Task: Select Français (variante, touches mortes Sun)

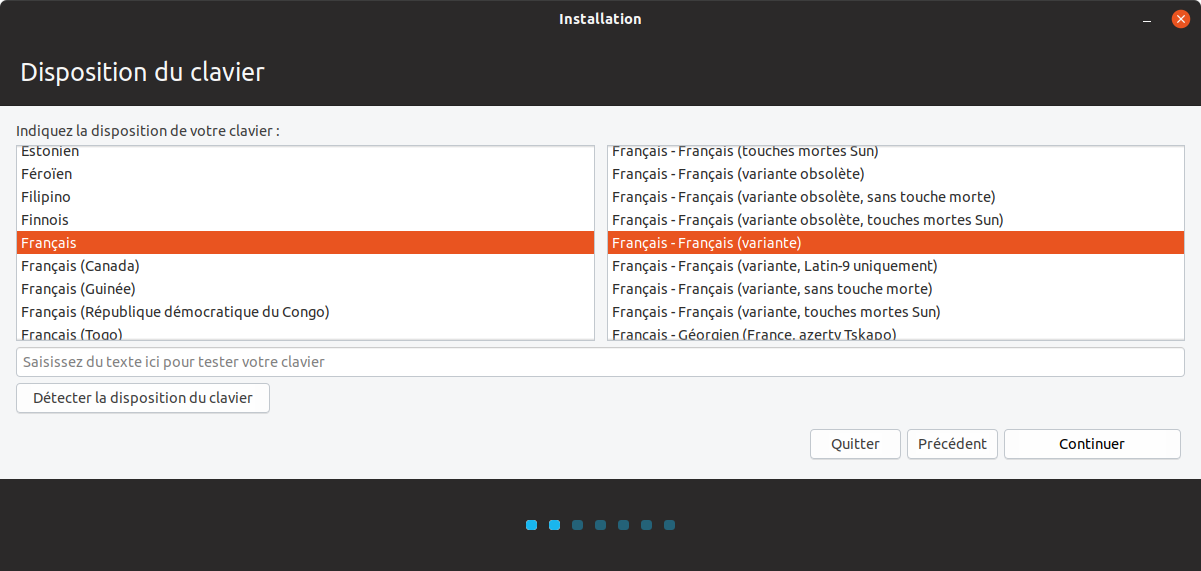Action: coord(776,312)
